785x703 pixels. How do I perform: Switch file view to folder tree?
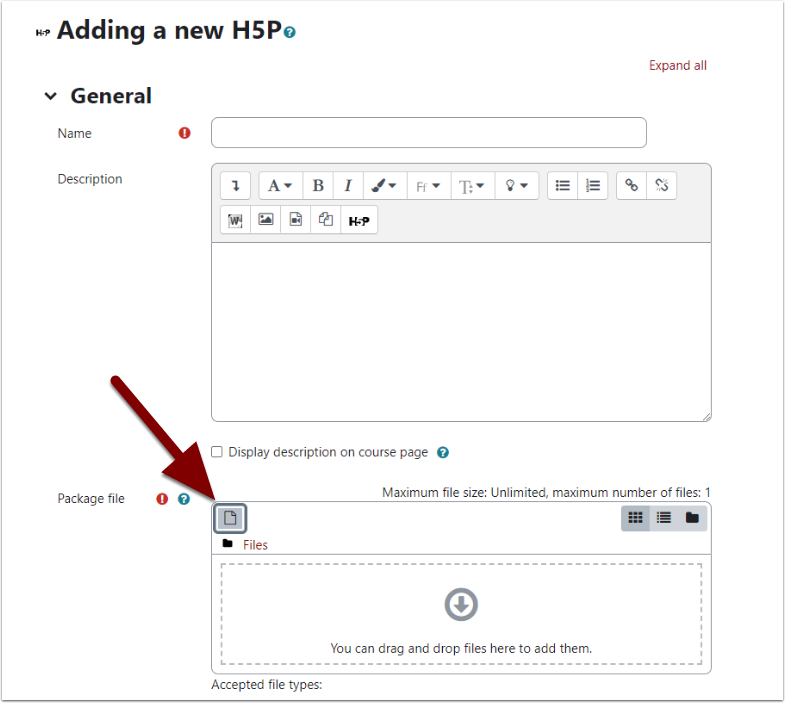tap(692, 518)
